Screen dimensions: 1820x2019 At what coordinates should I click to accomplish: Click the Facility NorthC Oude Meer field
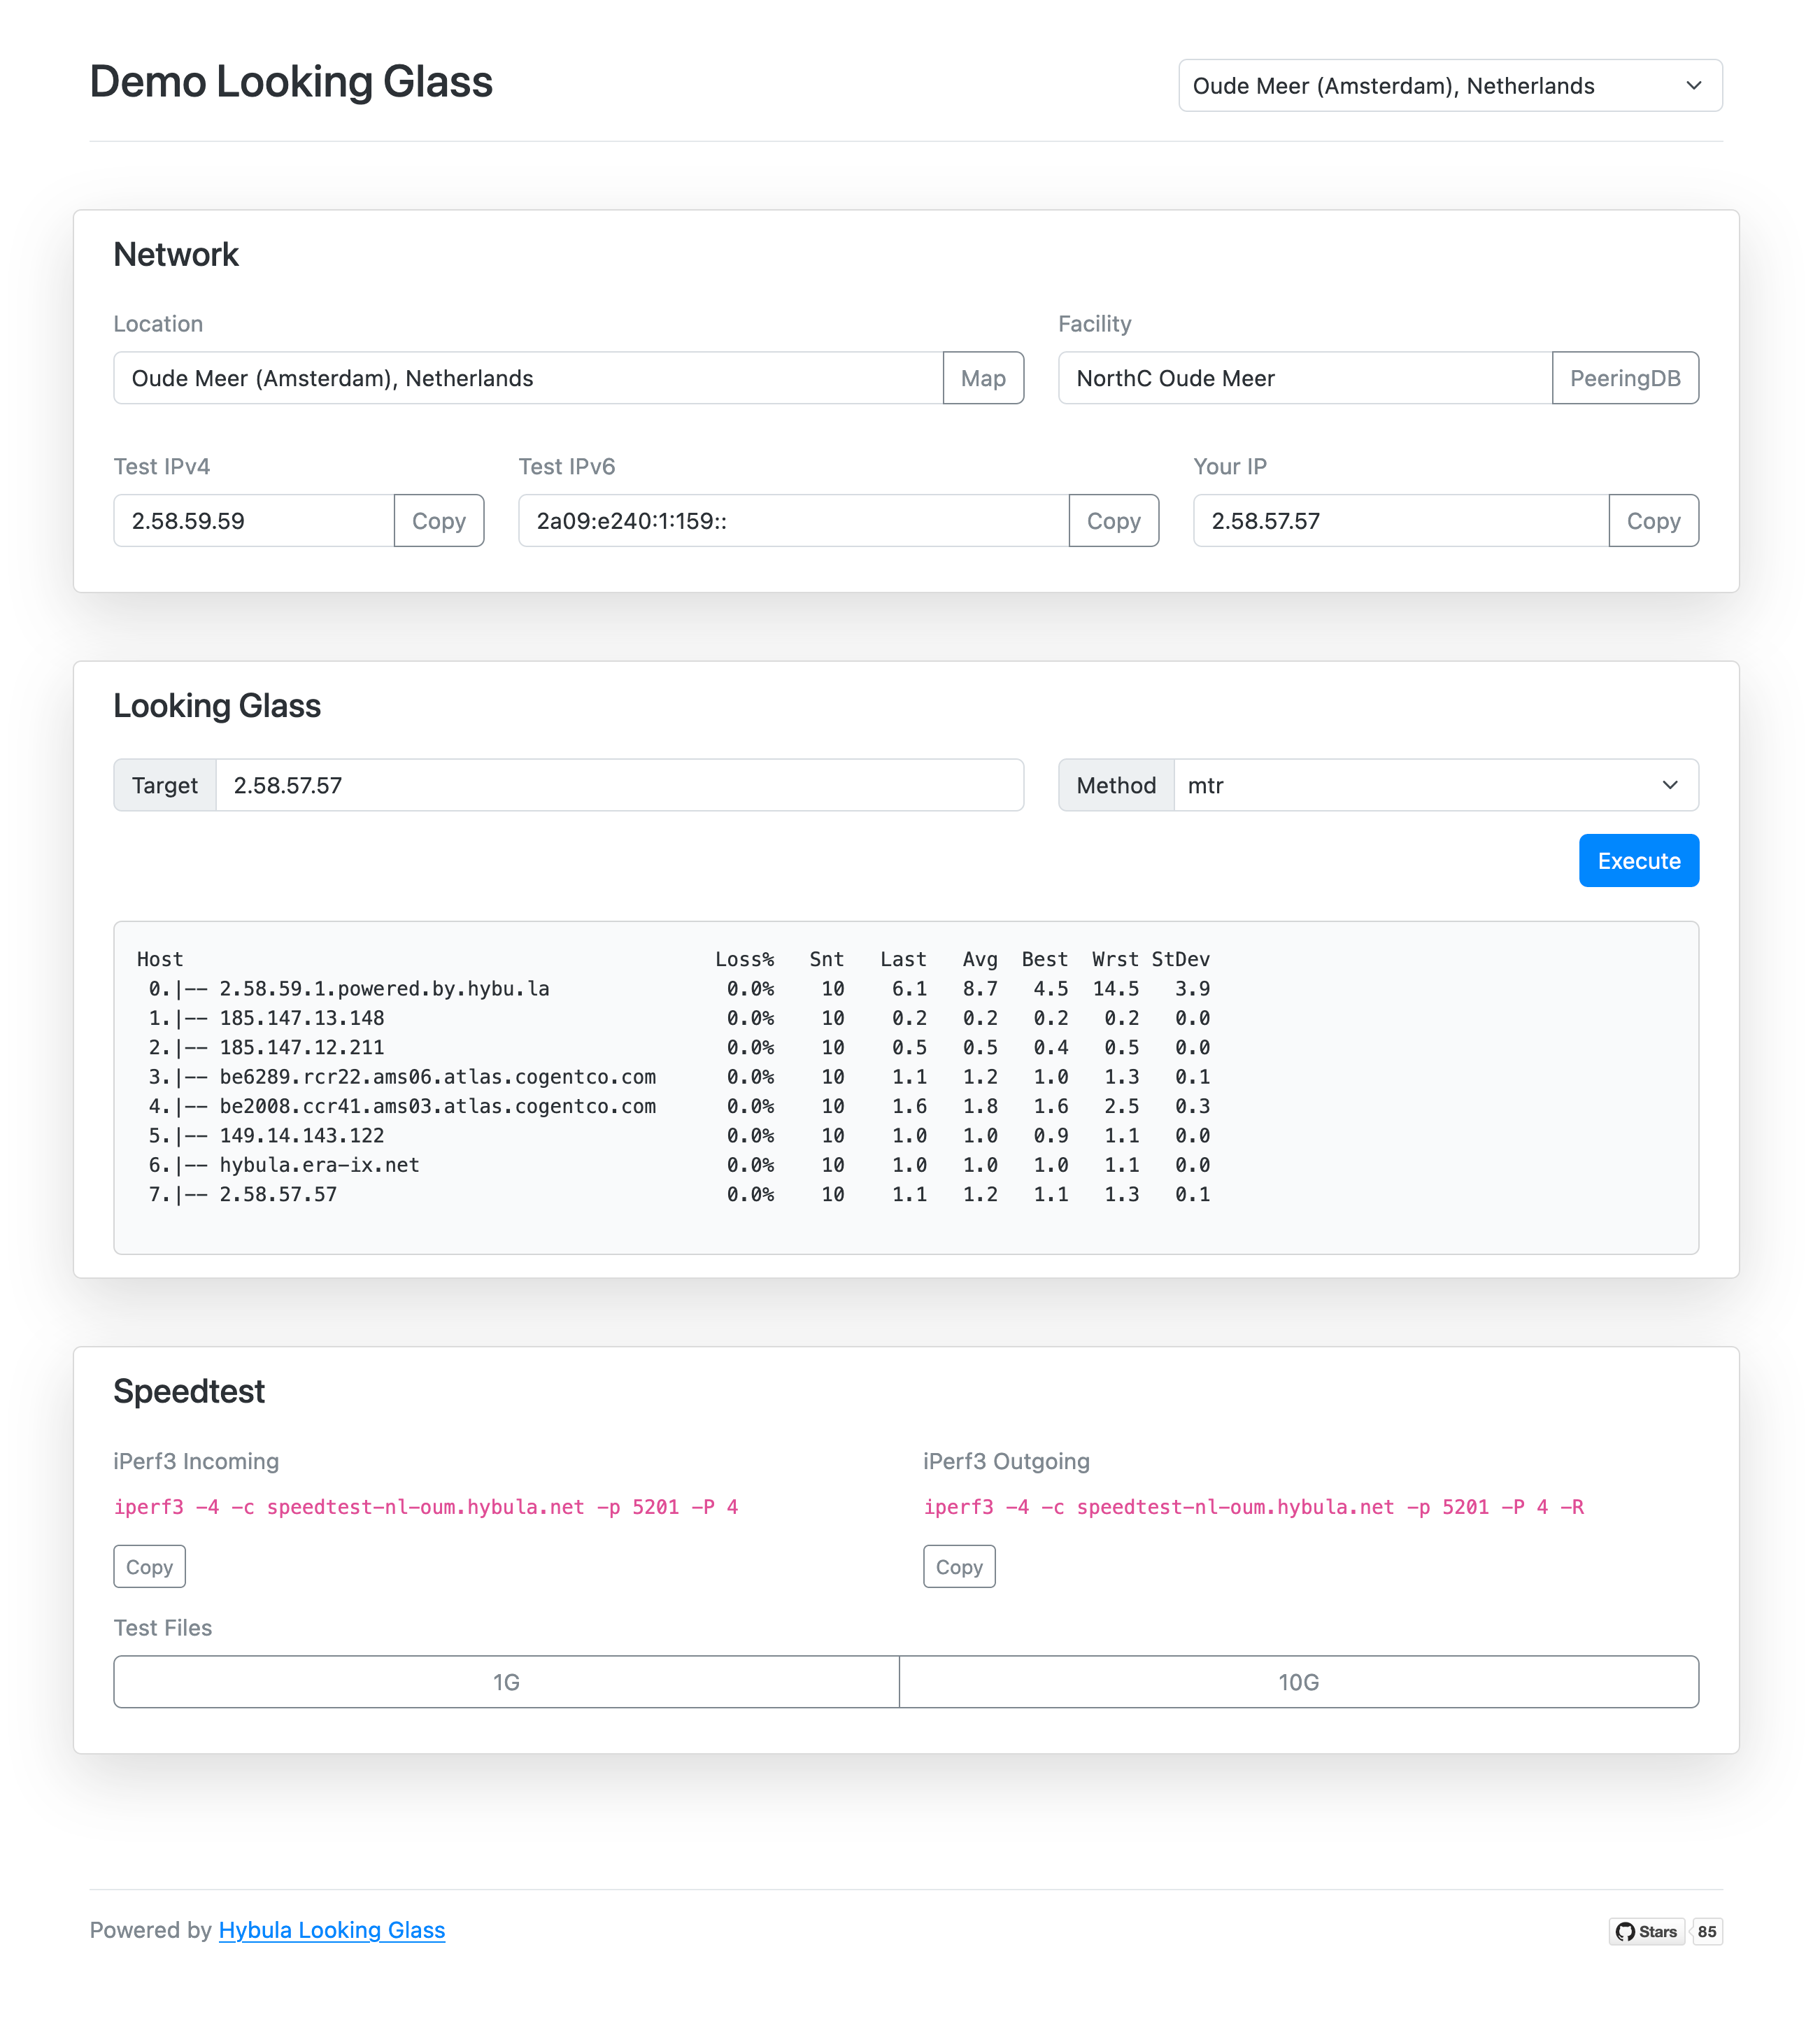(1304, 378)
